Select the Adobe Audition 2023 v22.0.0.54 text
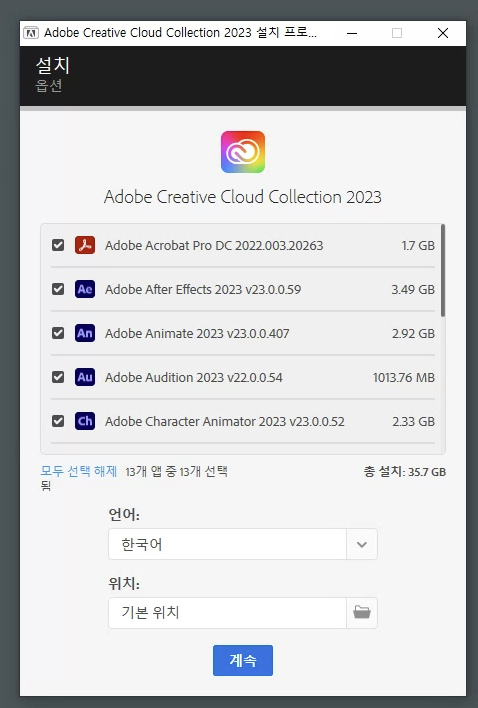 tap(194, 377)
